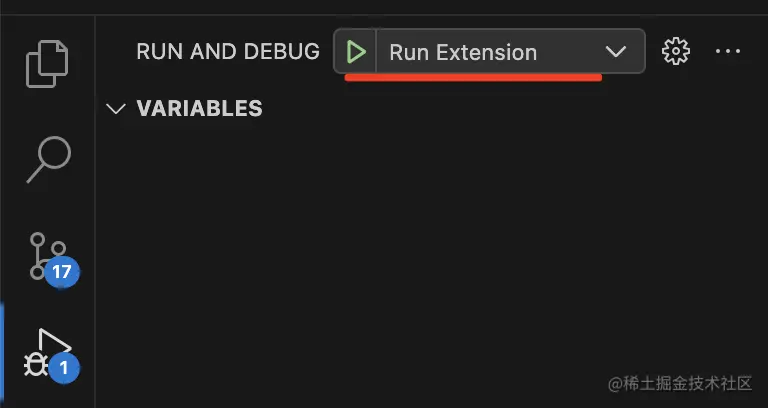Click the debug badge showing 1

[64, 368]
